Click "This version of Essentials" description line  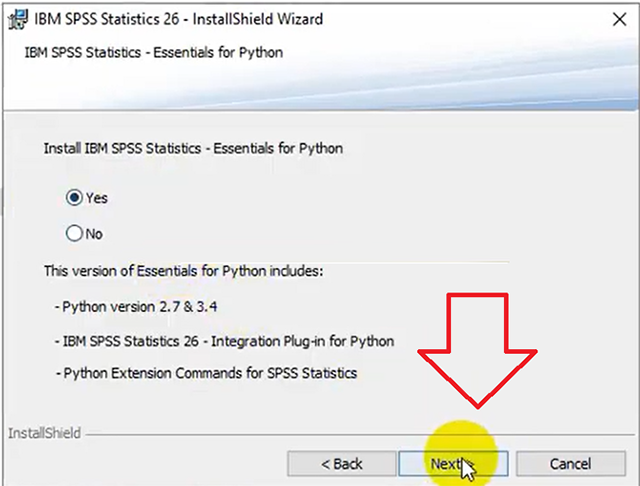coord(183,271)
